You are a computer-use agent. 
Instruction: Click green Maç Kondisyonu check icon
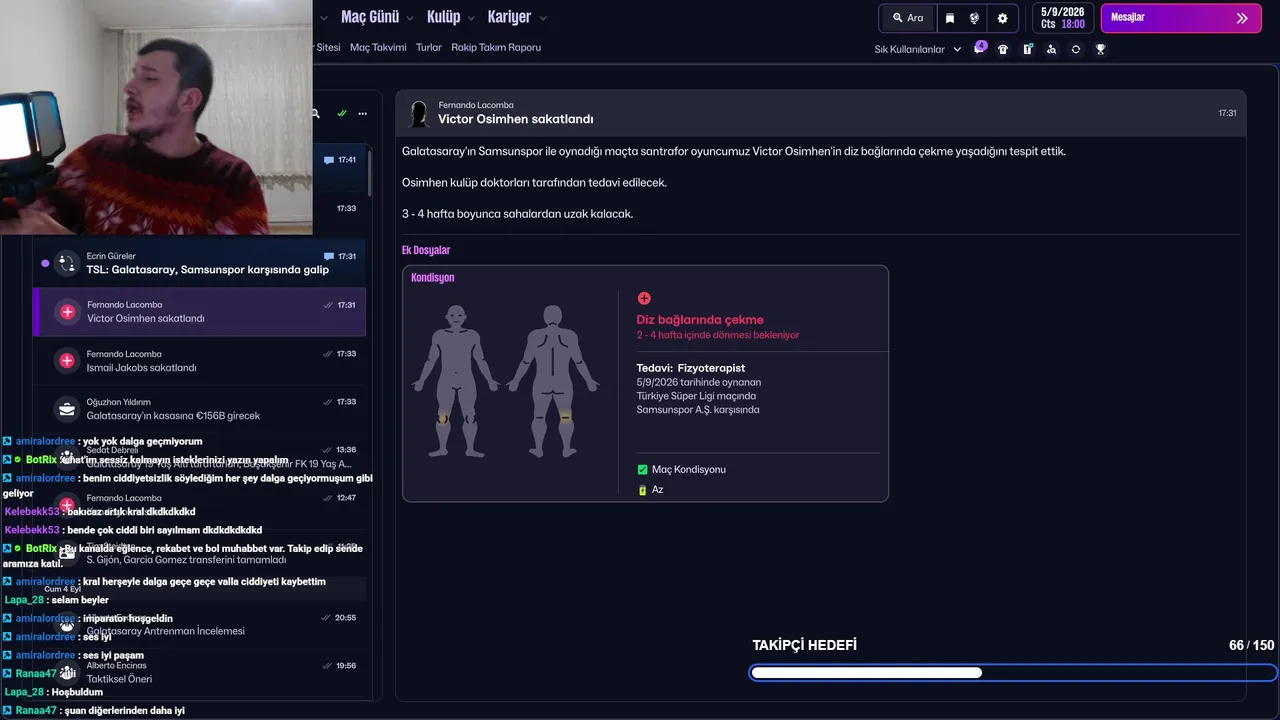coord(643,470)
